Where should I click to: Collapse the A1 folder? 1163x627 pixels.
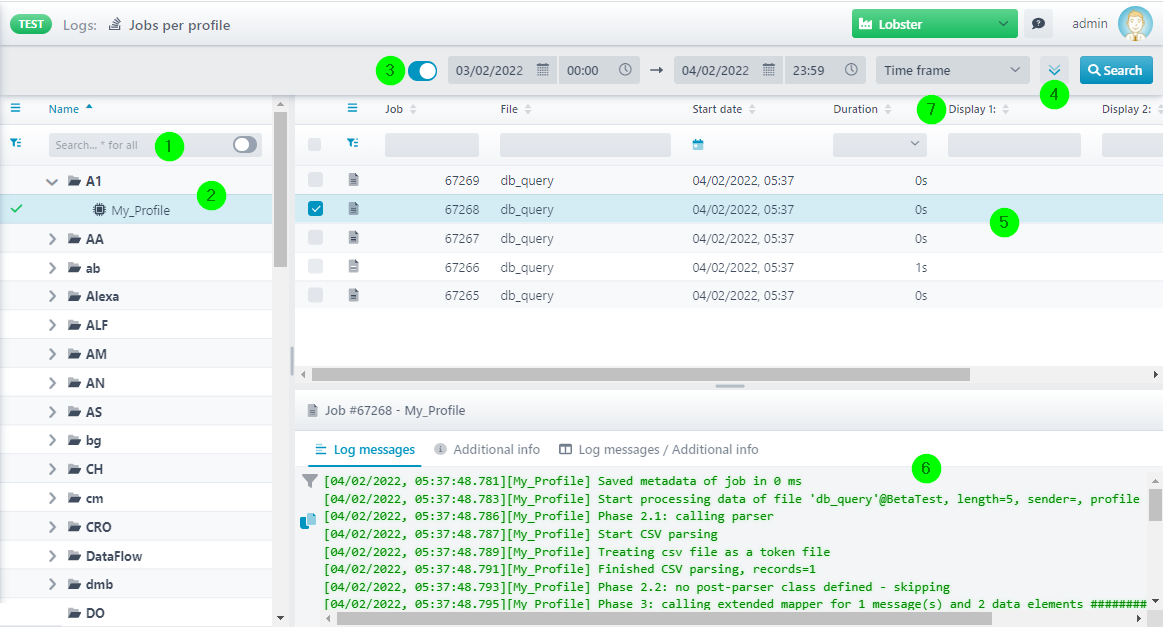point(52,181)
